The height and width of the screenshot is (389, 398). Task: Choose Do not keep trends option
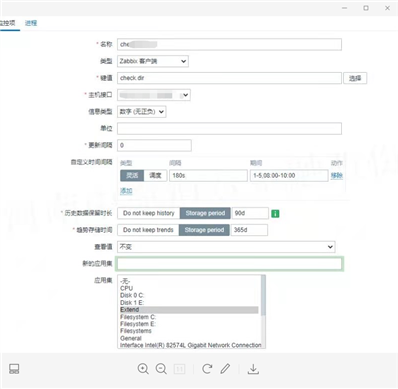click(x=148, y=230)
